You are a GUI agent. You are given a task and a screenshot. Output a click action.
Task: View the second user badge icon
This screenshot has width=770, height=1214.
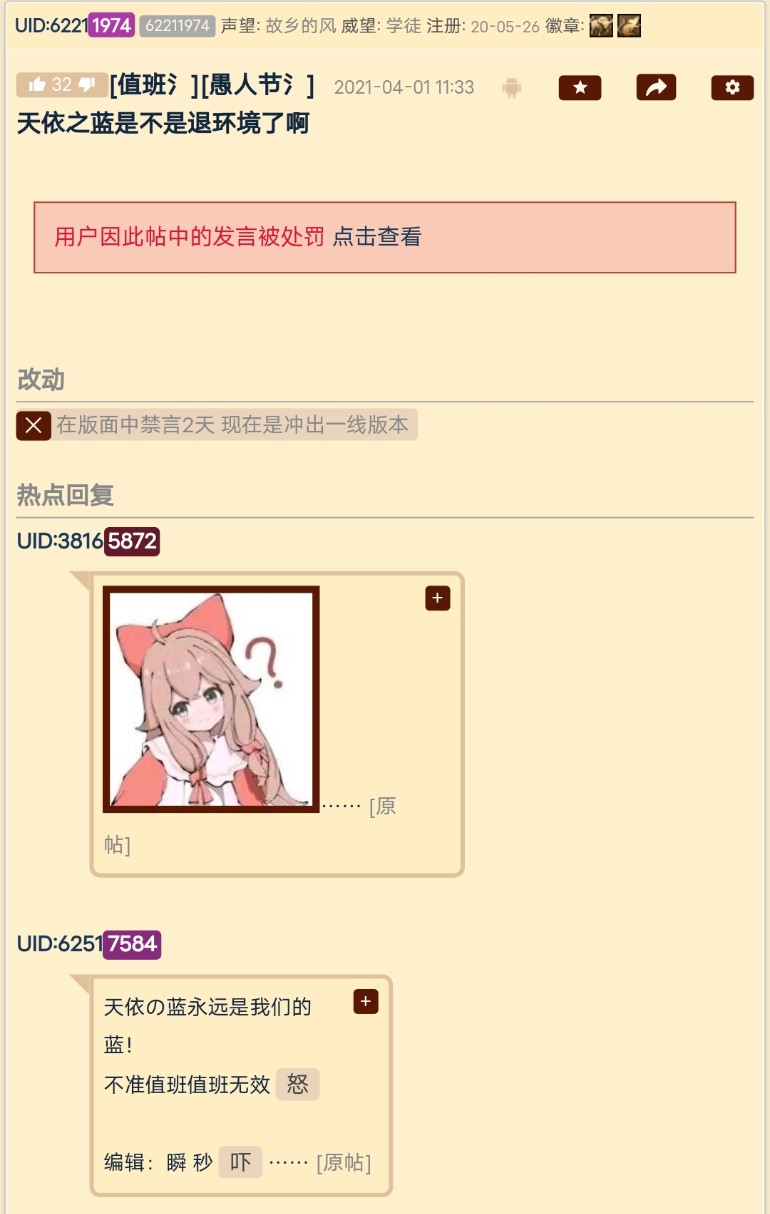[x=629, y=26]
